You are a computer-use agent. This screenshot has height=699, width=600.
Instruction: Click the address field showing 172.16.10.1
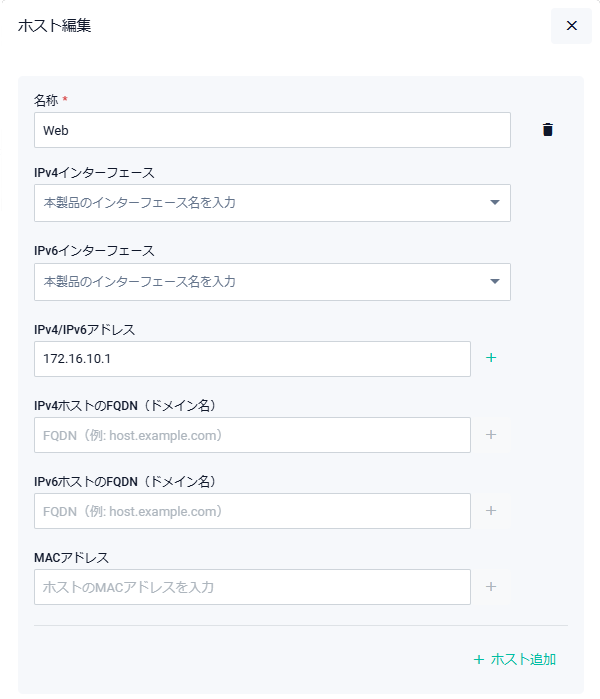[252, 359]
